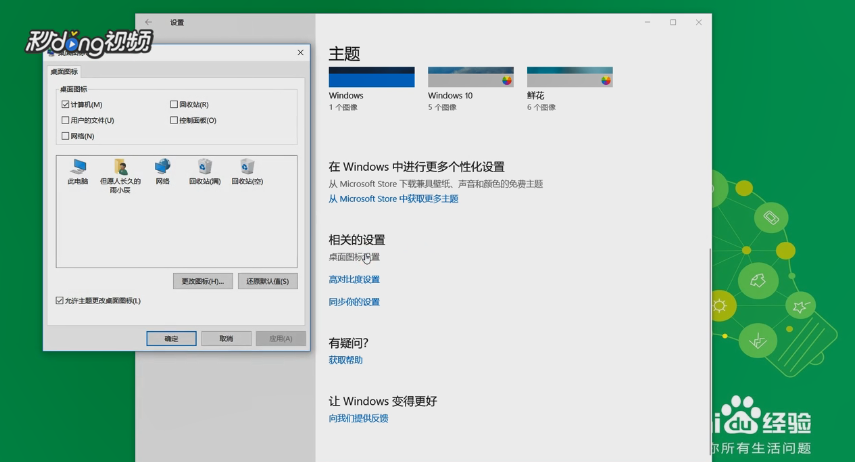Open the 同步你的设置 link

pos(354,302)
